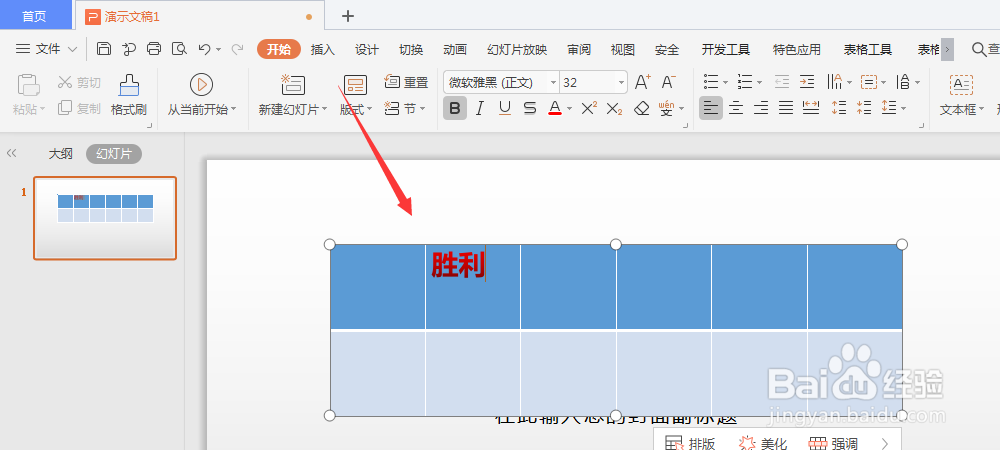1000x450 pixels.
Task: Start slideshow from current slide play icon
Action: [202, 85]
